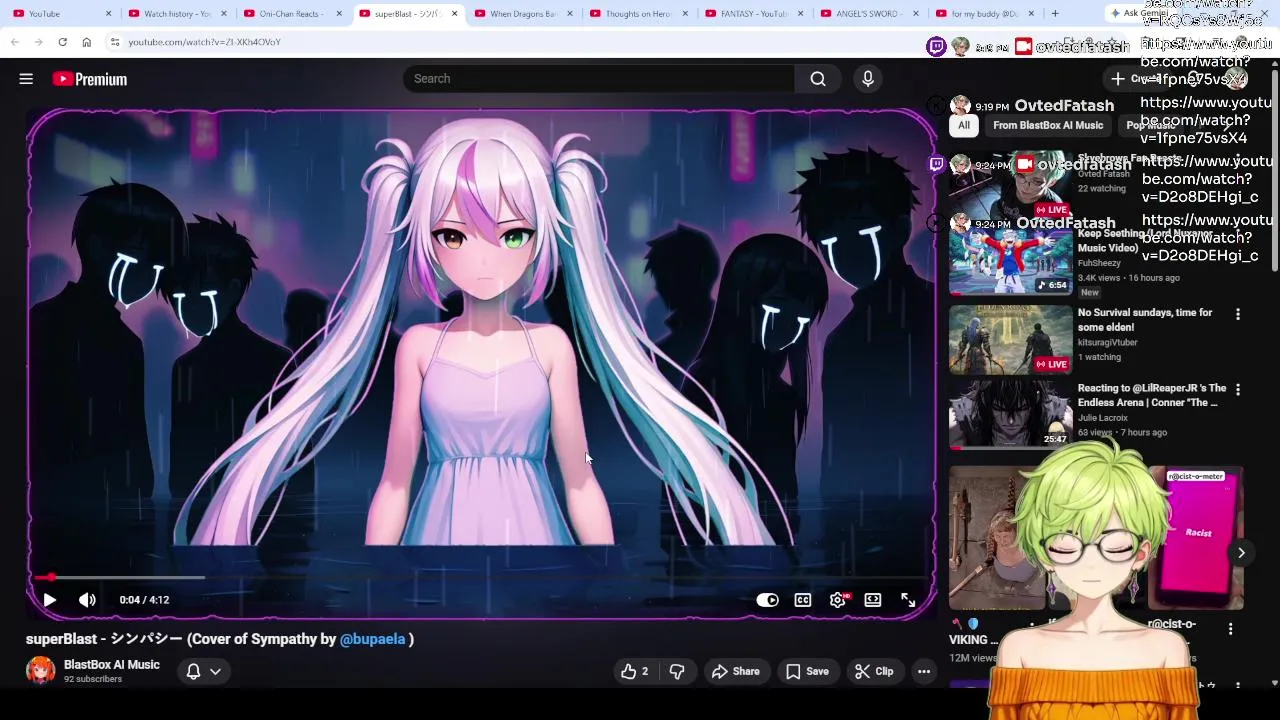Open options for No Survival sundays video
The image size is (1280, 720).
tap(1238, 314)
